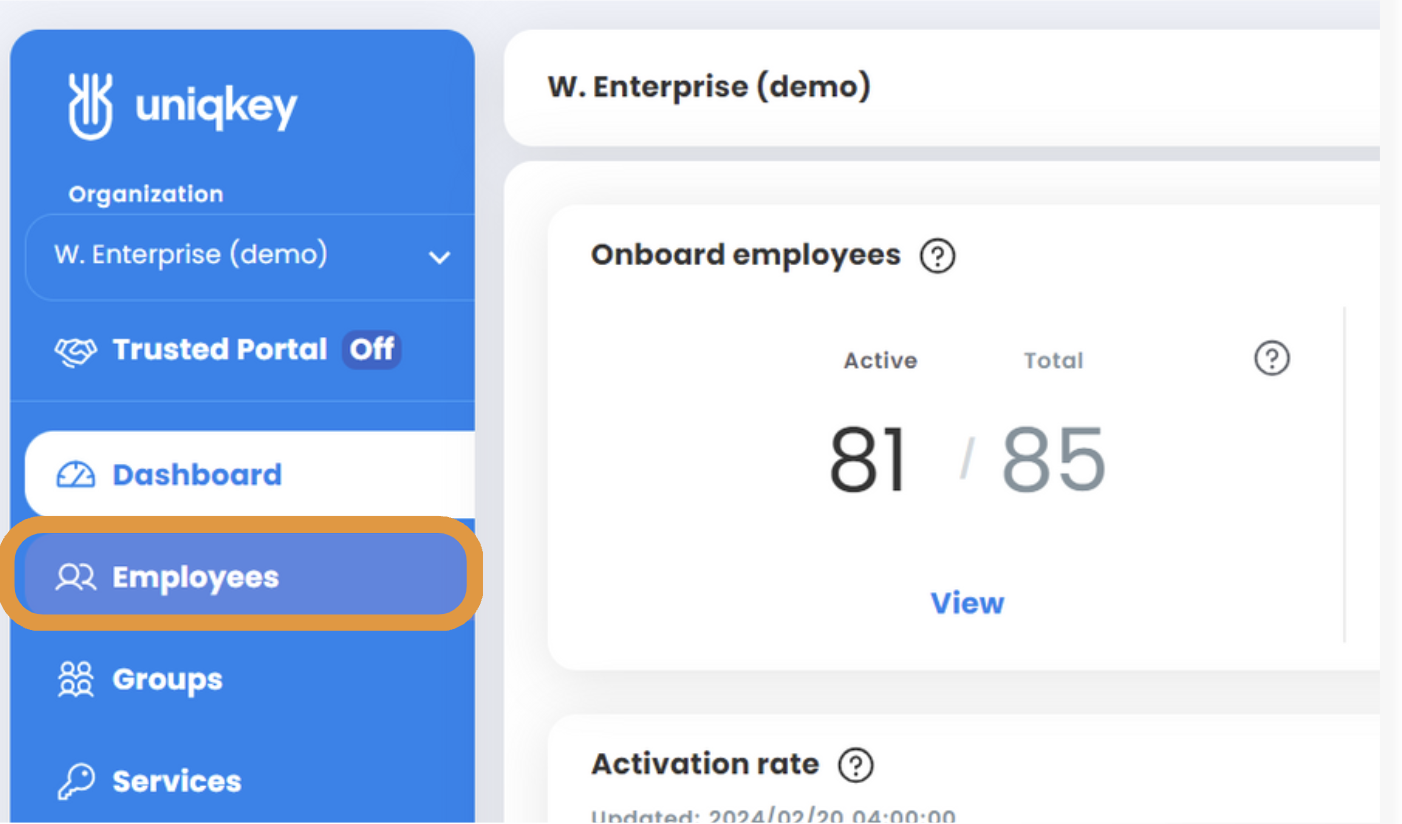Click the Dashboard gauge icon
Image resolution: width=1402 pixels, height=824 pixels.
76,474
